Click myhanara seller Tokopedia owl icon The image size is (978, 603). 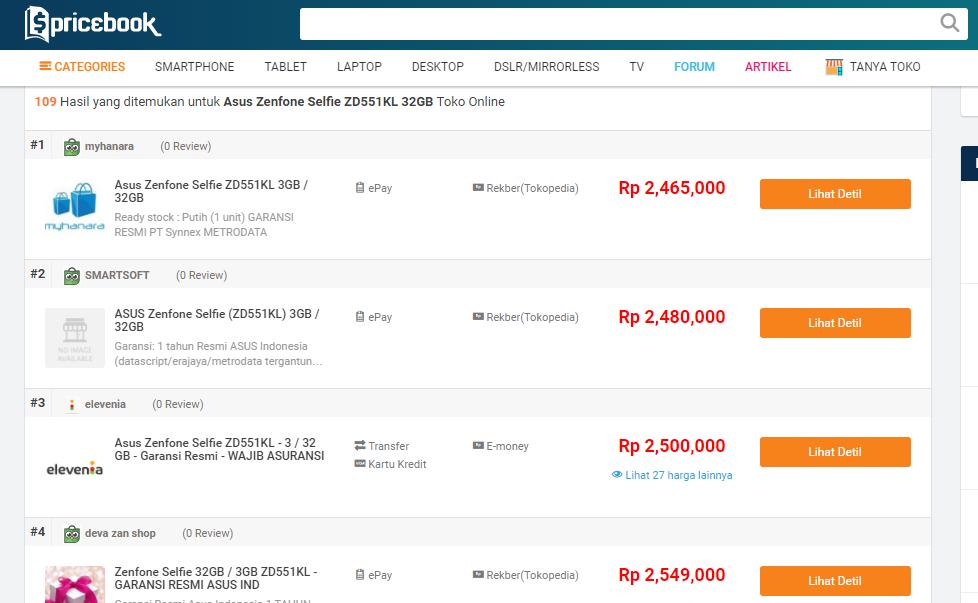[x=72, y=147]
